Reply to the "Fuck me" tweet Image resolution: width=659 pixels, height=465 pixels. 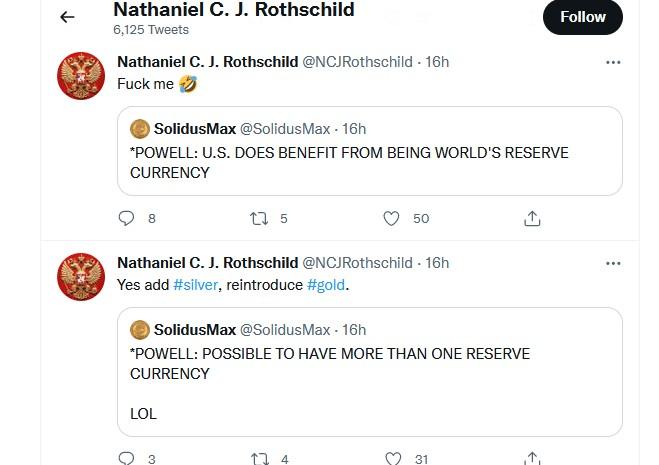tap(126, 218)
